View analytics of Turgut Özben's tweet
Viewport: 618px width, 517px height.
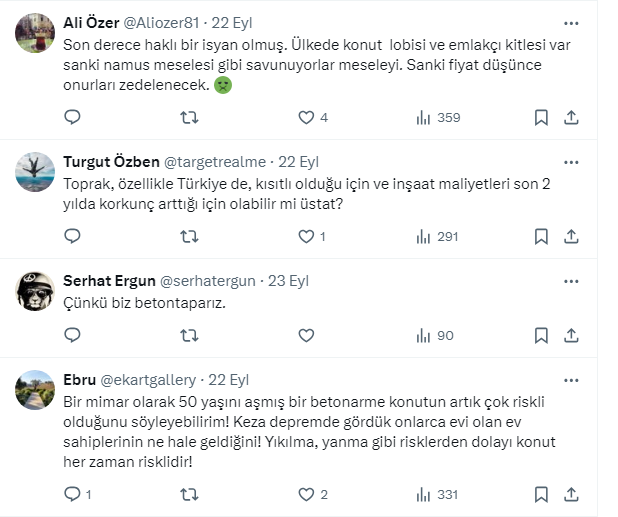[437, 236]
